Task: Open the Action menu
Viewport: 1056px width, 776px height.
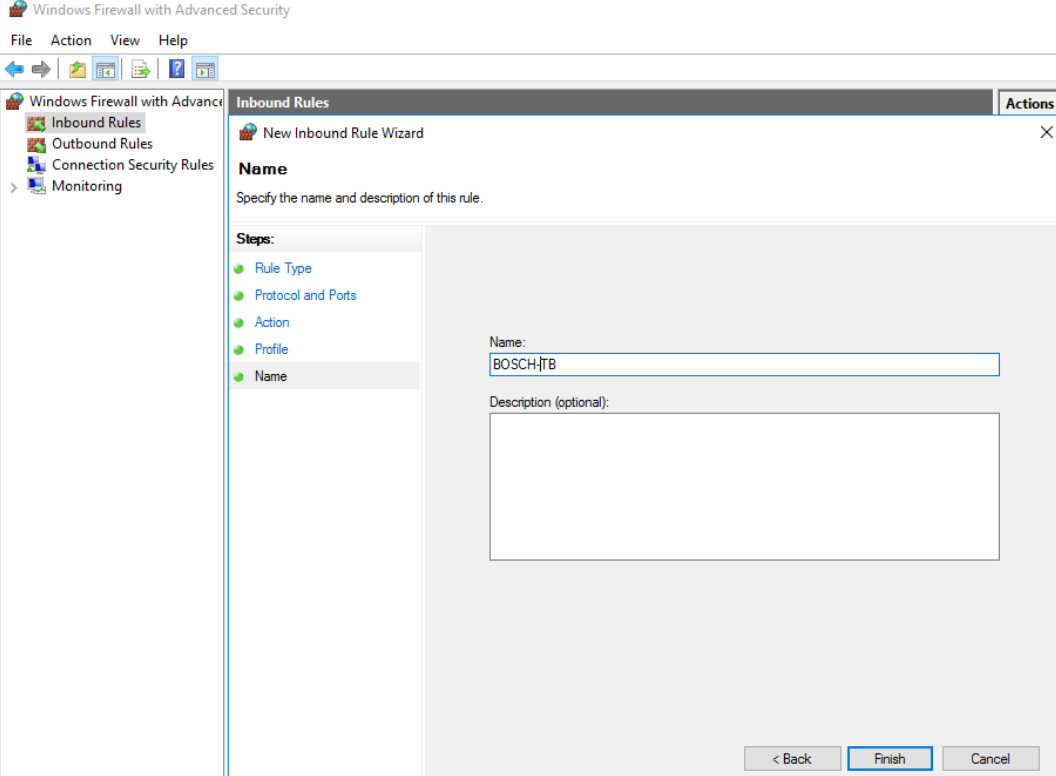Action: point(71,40)
